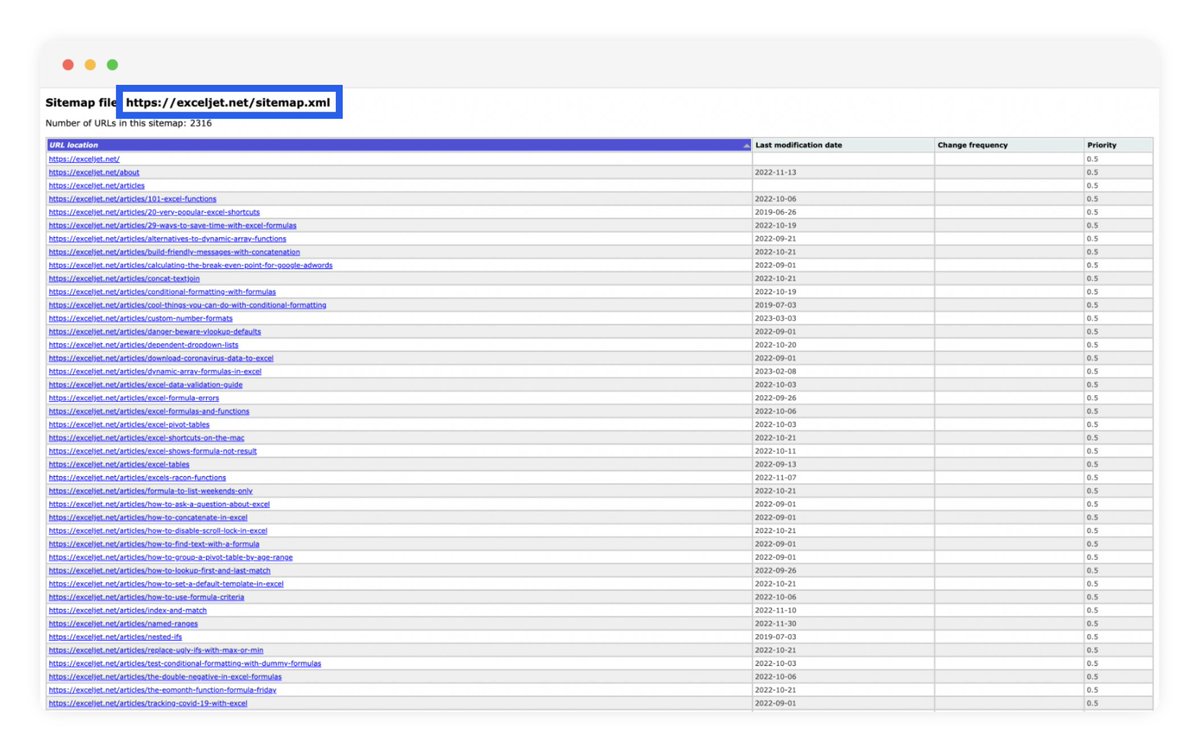
Task: Open the https://exceljet.net/ root link
Action: click(x=84, y=159)
